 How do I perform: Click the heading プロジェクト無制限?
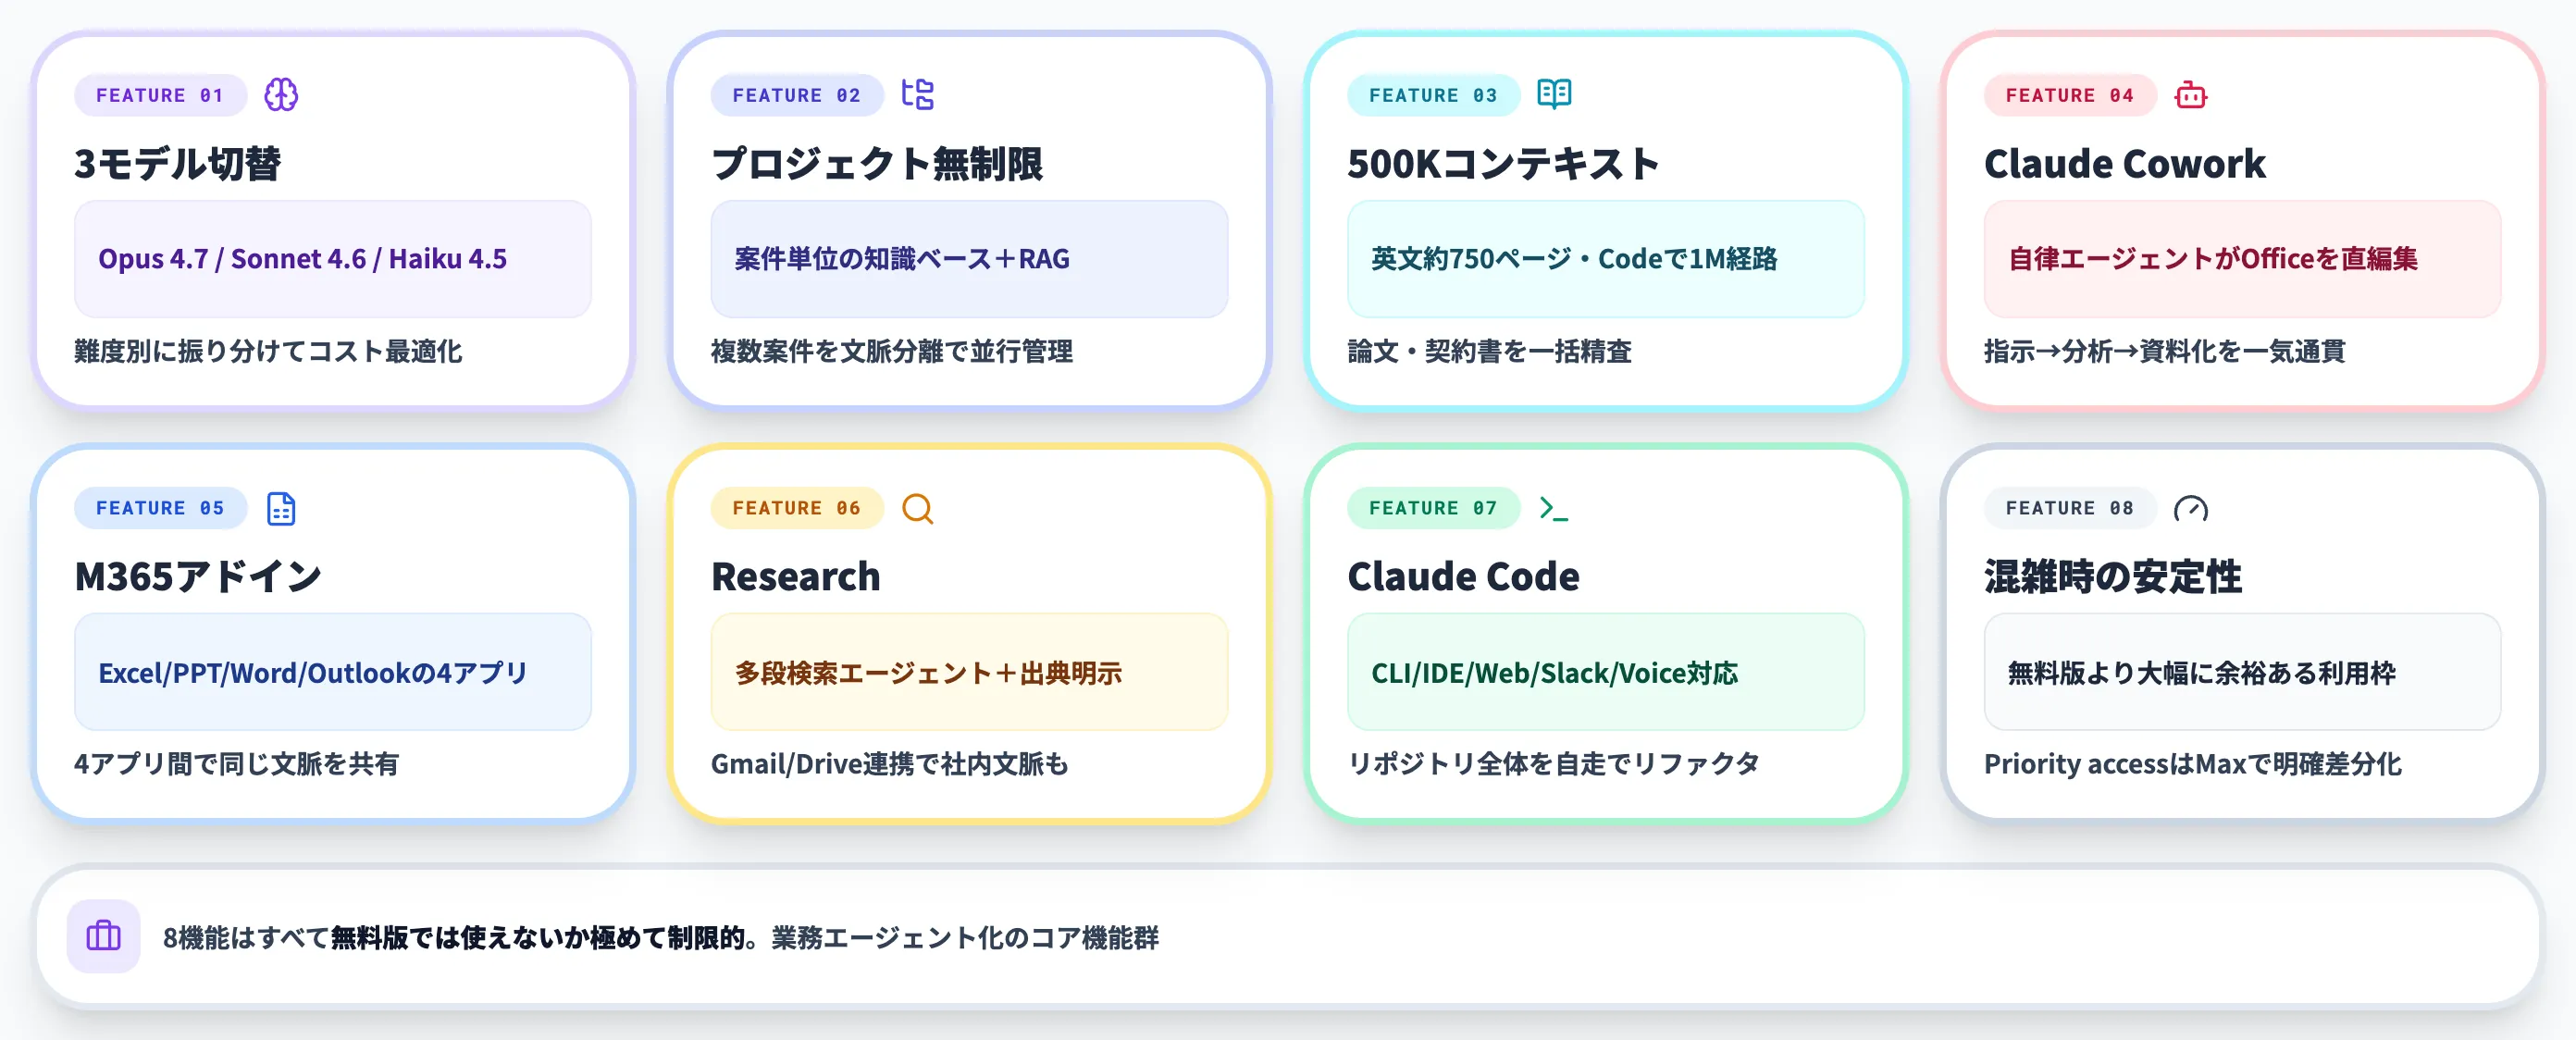pos(877,163)
